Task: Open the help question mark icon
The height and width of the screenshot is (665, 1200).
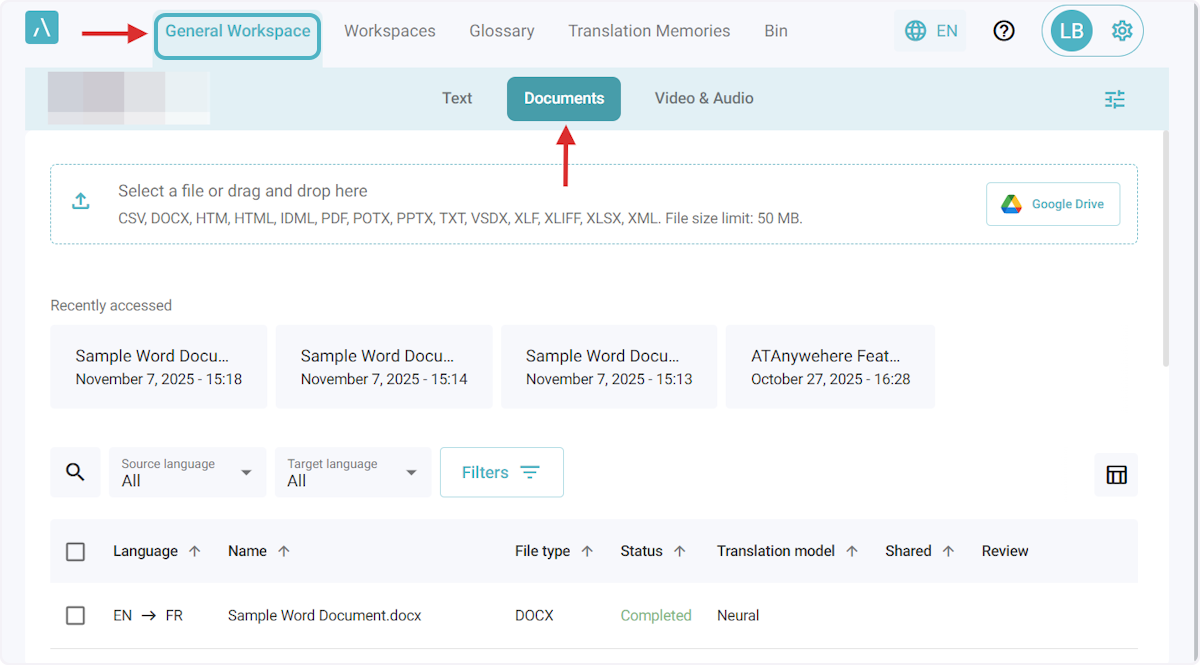Action: pos(1004,31)
